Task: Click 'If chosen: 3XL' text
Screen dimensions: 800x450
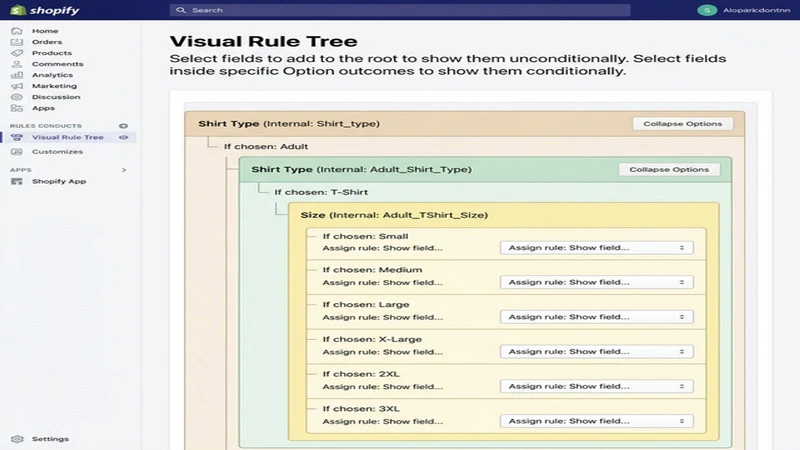Action: coord(361,409)
